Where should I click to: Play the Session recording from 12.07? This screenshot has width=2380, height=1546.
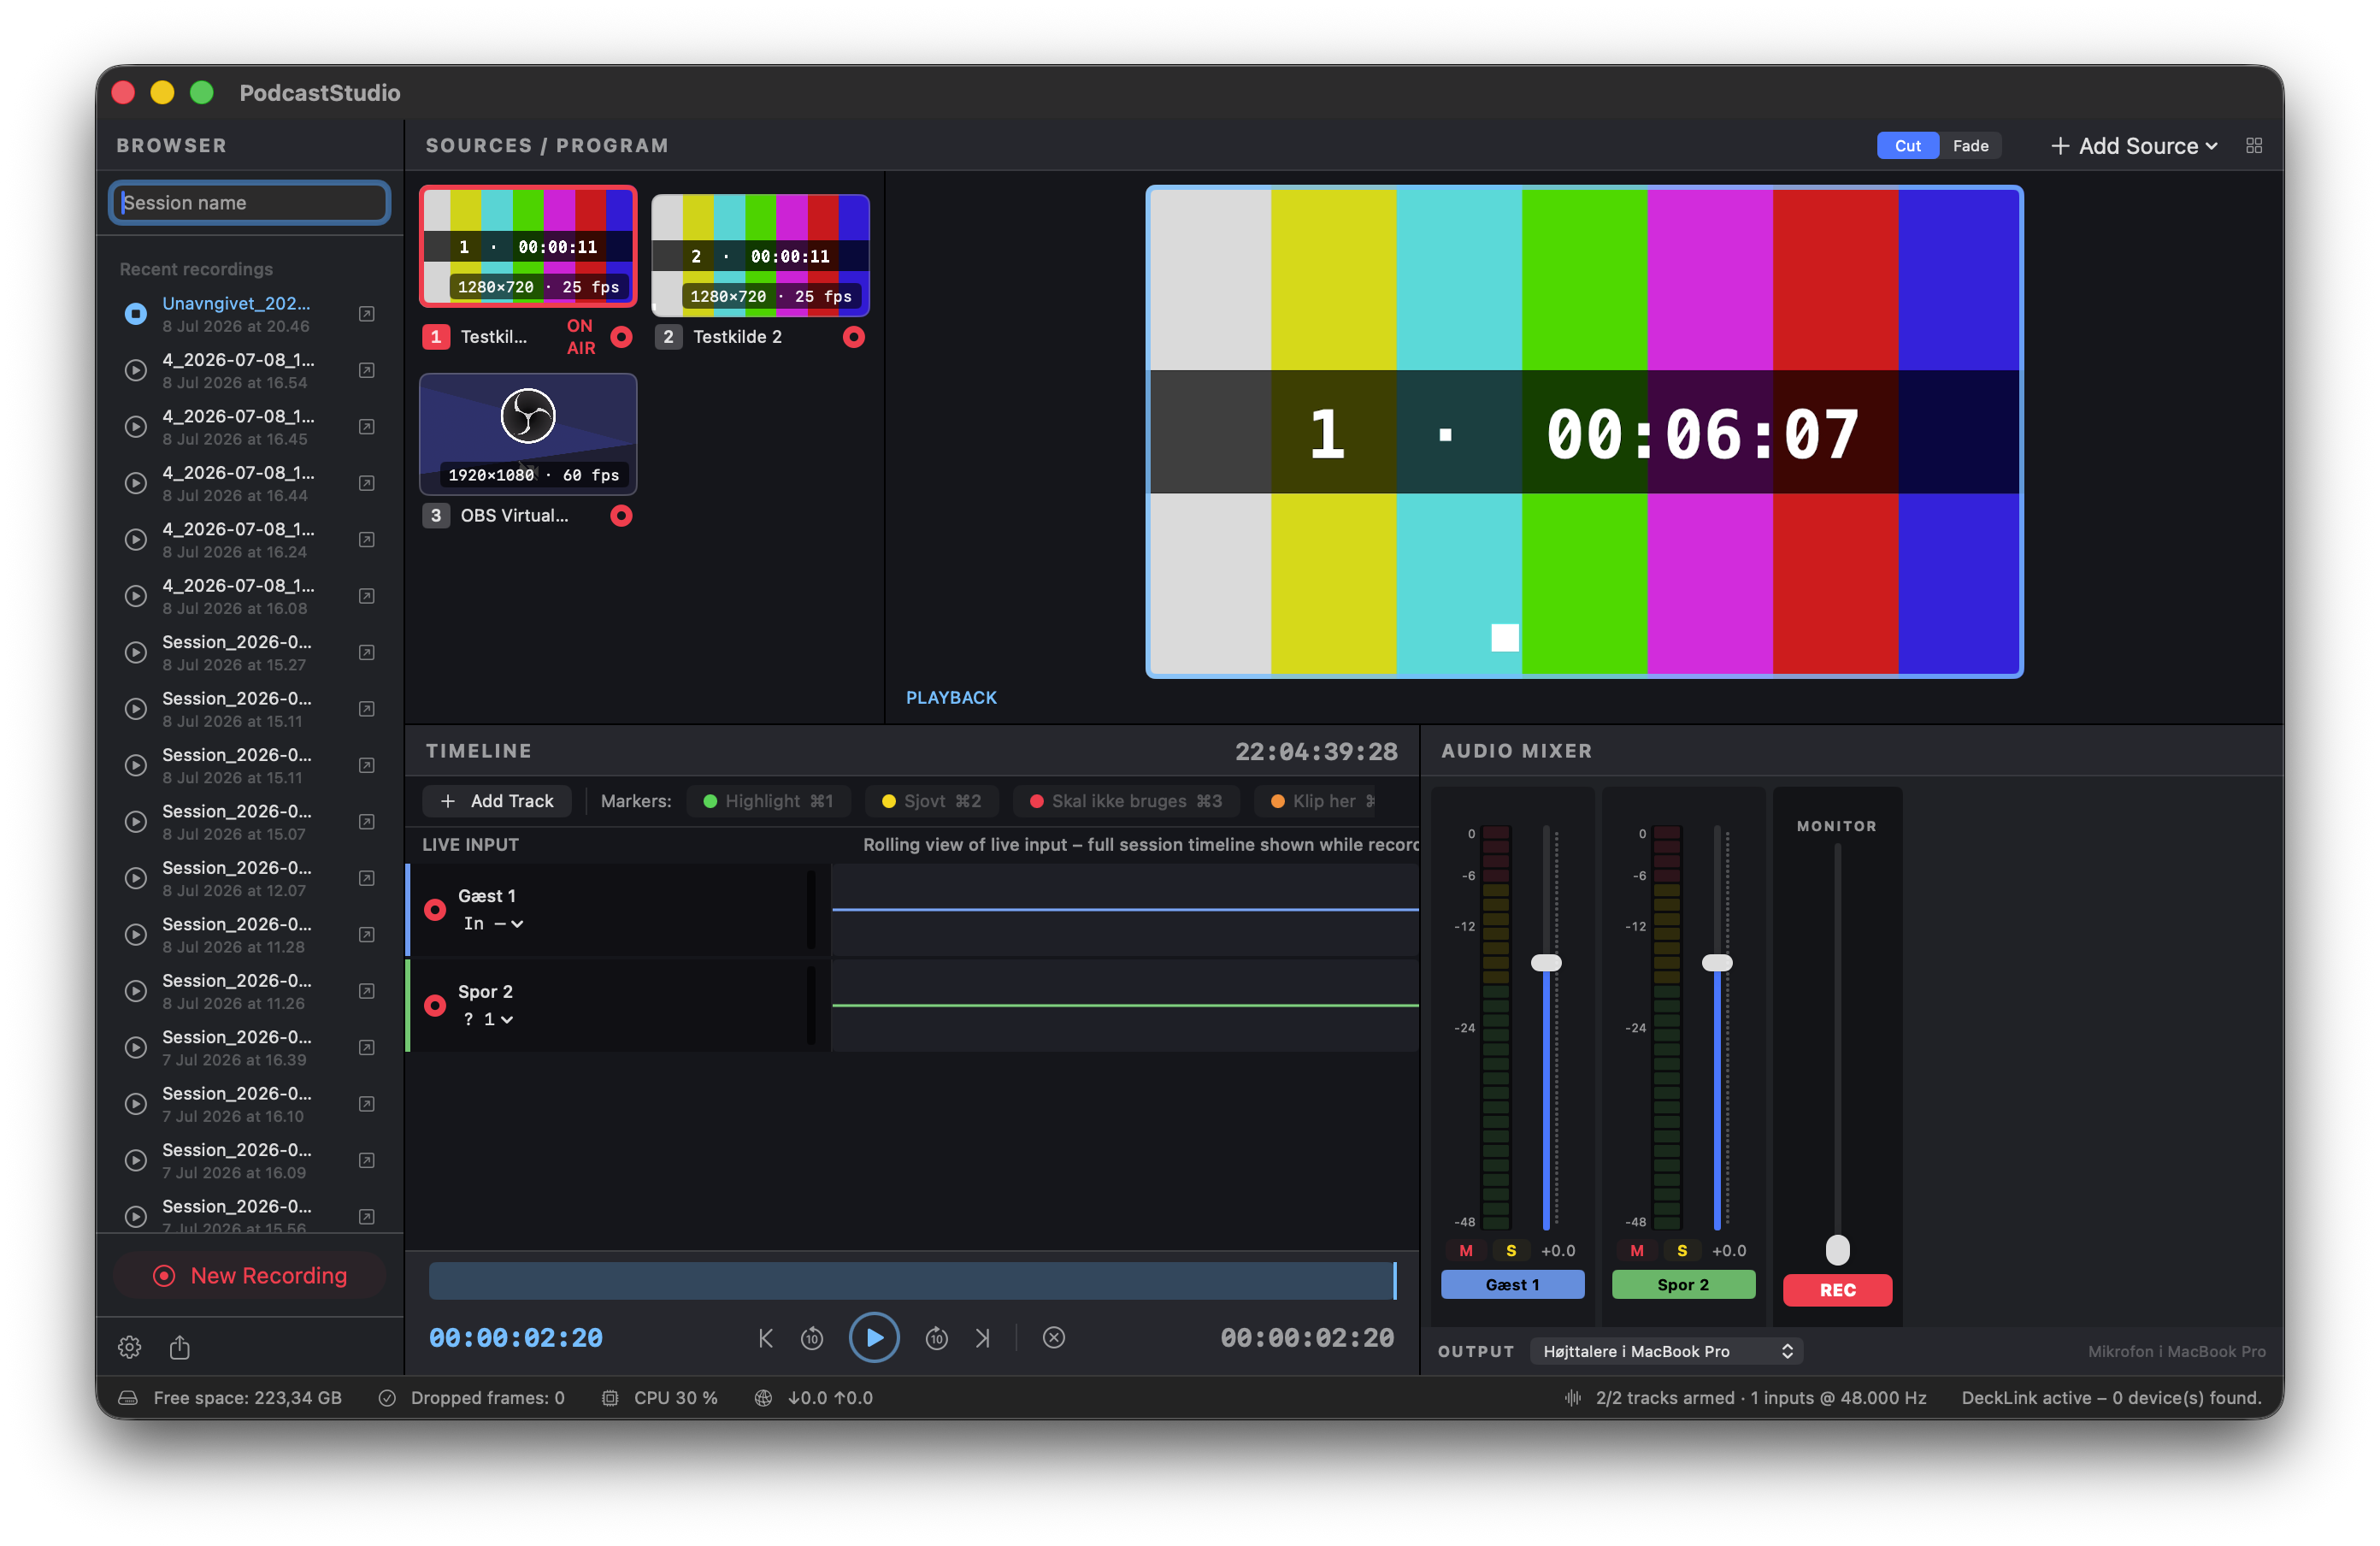[135, 879]
